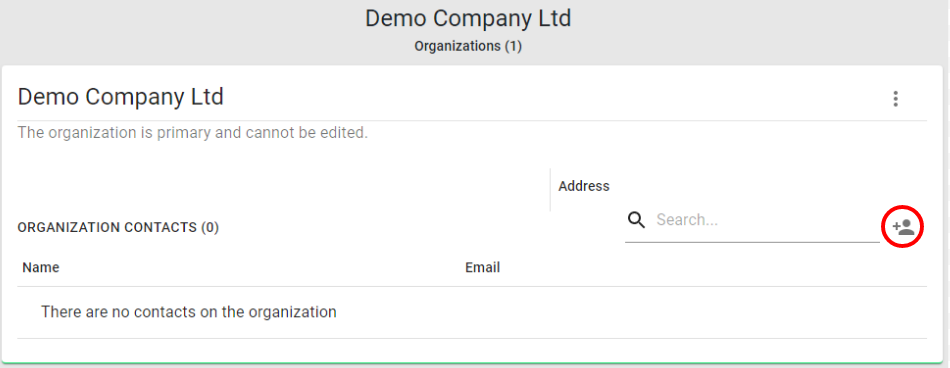
Task: Click the Address label
Action: [x=584, y=186]
